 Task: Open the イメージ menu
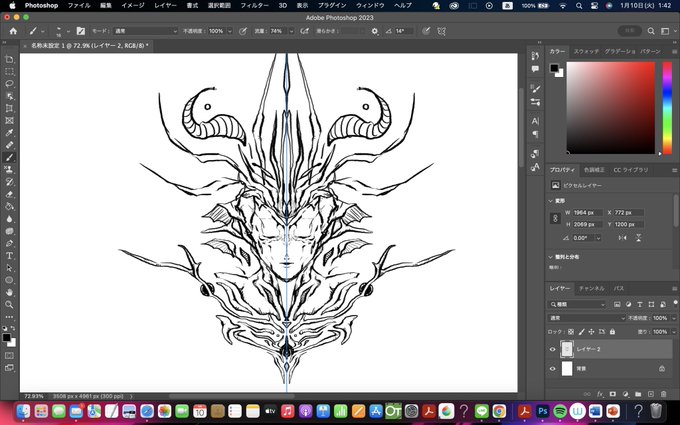(133, 6)
